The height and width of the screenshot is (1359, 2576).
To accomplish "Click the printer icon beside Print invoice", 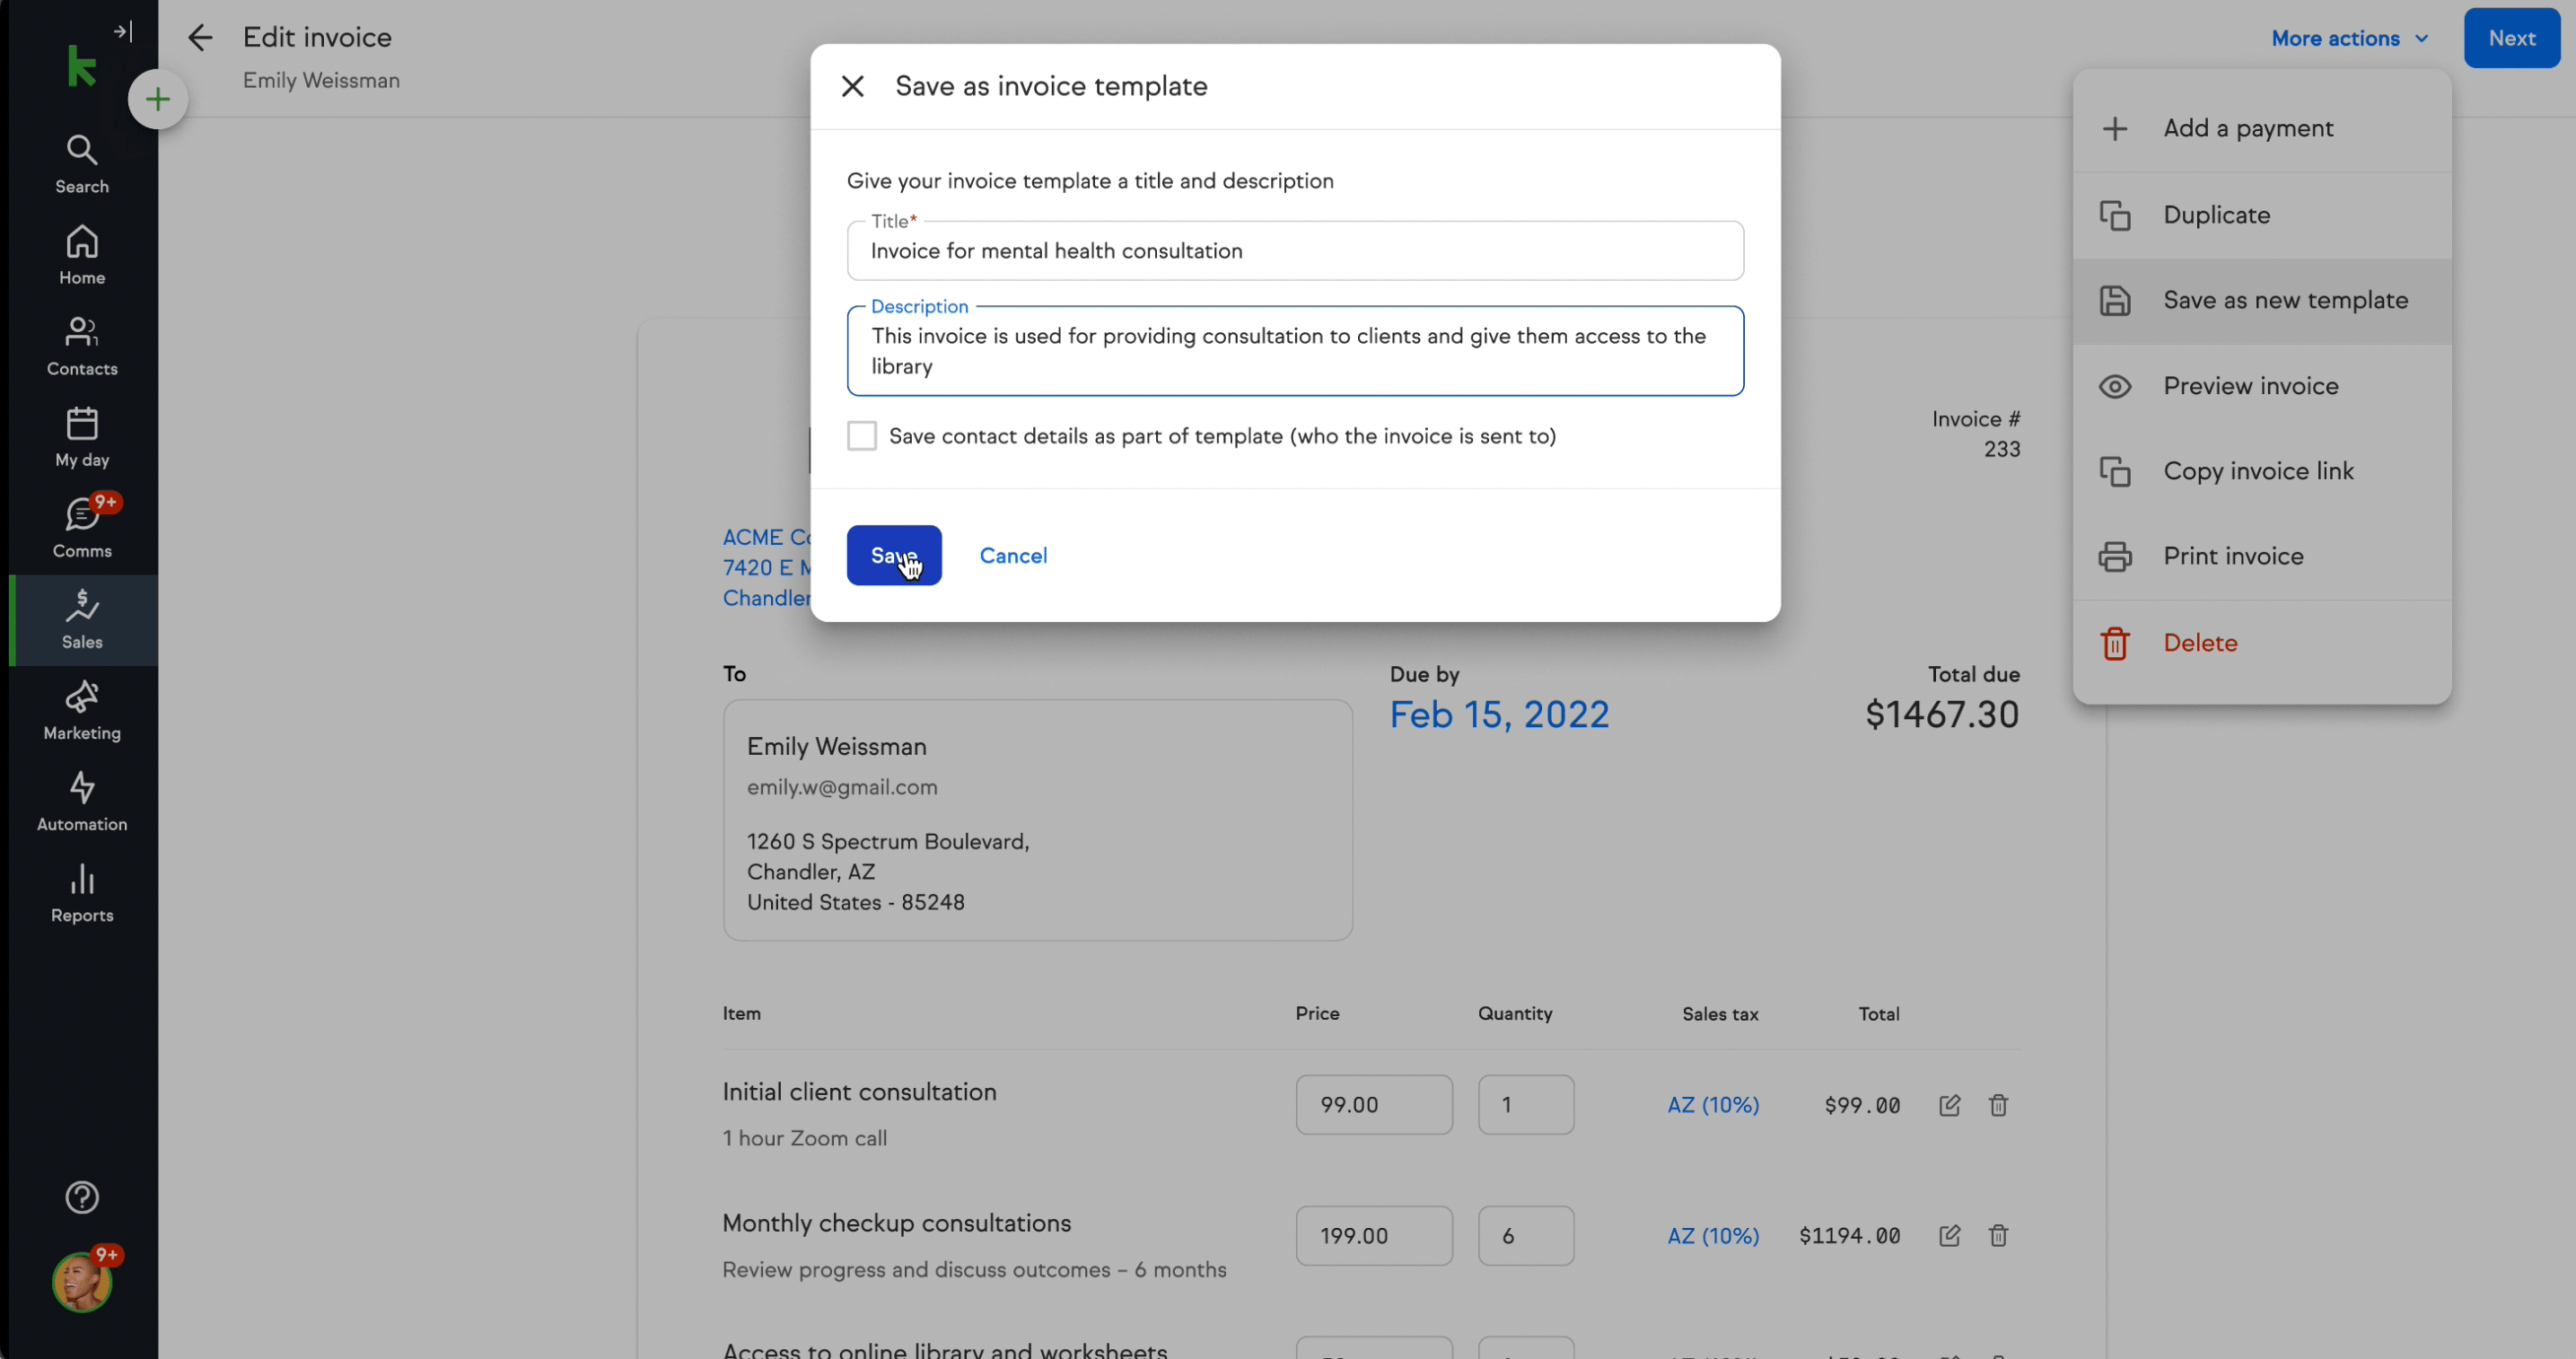I will tap(2114, 556).
